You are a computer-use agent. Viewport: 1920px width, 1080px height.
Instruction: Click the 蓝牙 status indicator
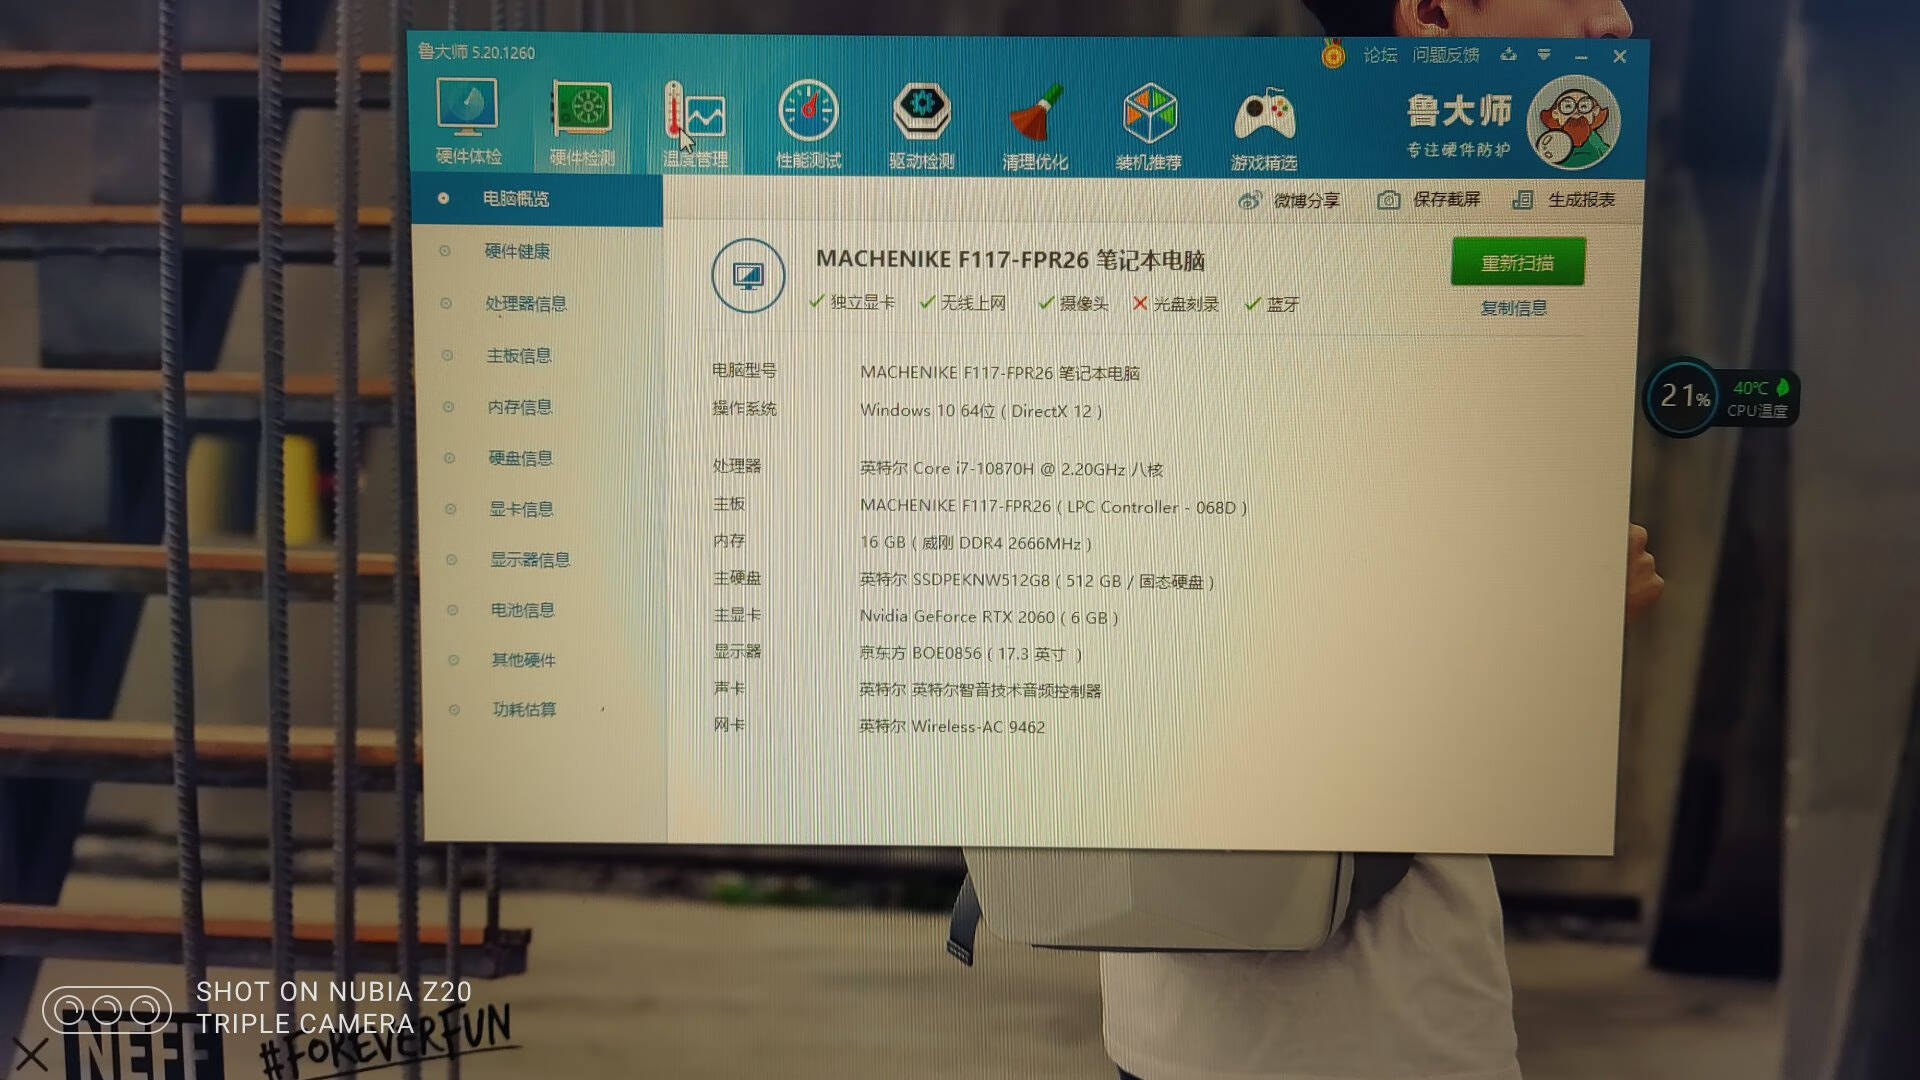pyautogui.click(x=1272, y=304)
